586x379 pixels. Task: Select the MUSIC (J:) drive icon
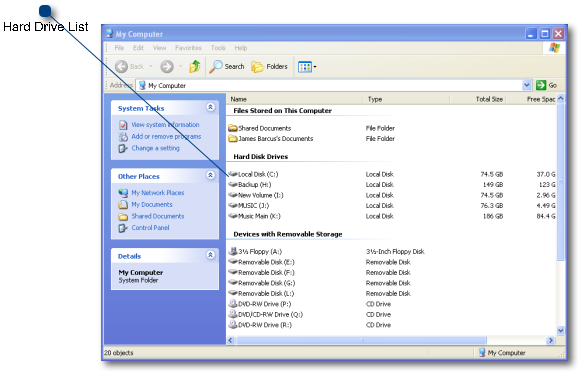point(233,205)
